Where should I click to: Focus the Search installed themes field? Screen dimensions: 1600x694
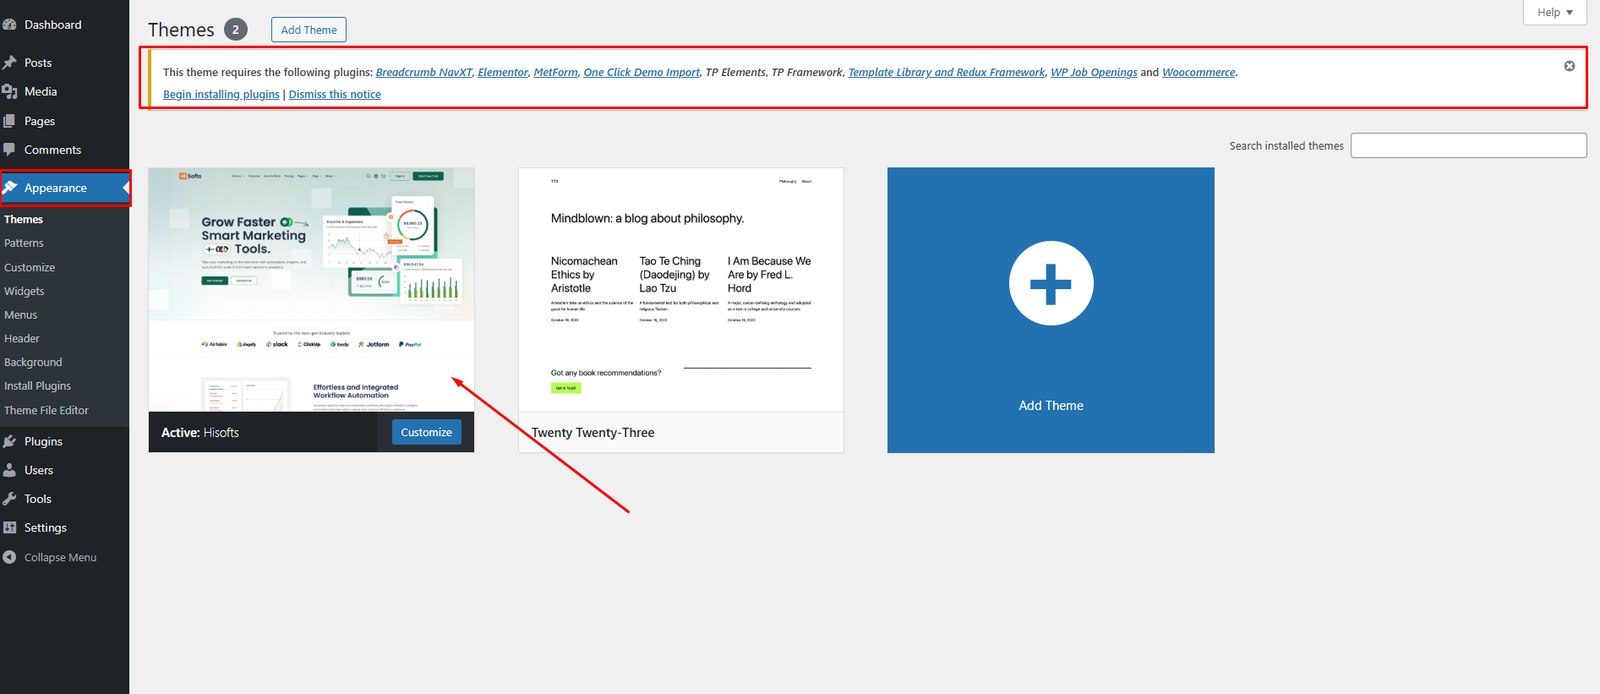pos(1468,146)
